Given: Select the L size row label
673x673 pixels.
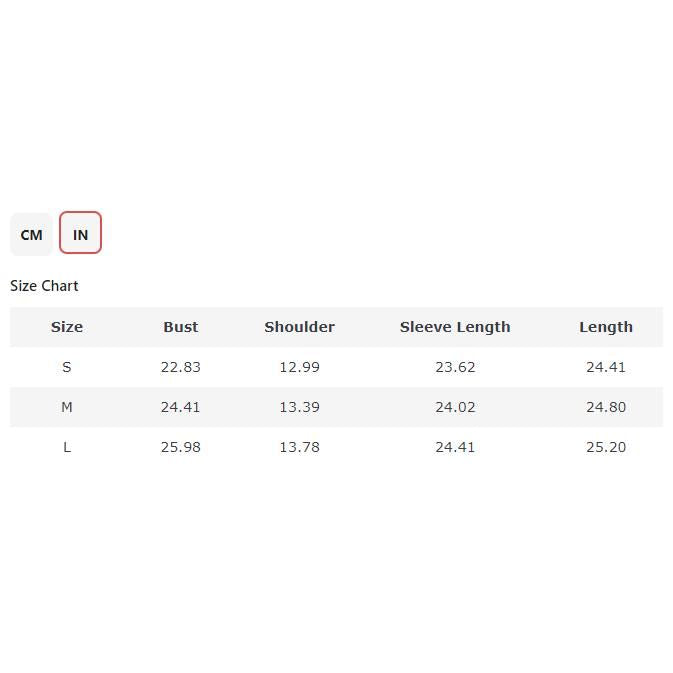Looking at the screenshot, I should [67, 447].
